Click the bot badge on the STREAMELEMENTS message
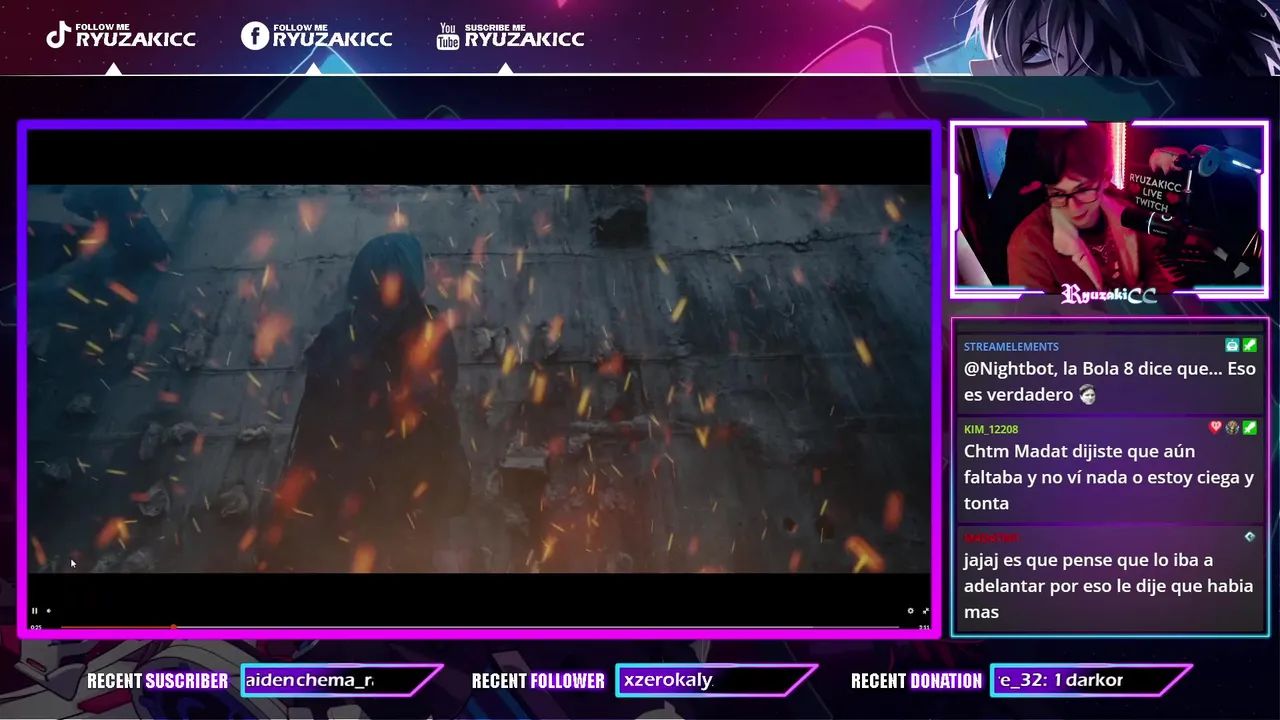The width and height of the screenshot is (1280, 720). [x=1232, y=345]
